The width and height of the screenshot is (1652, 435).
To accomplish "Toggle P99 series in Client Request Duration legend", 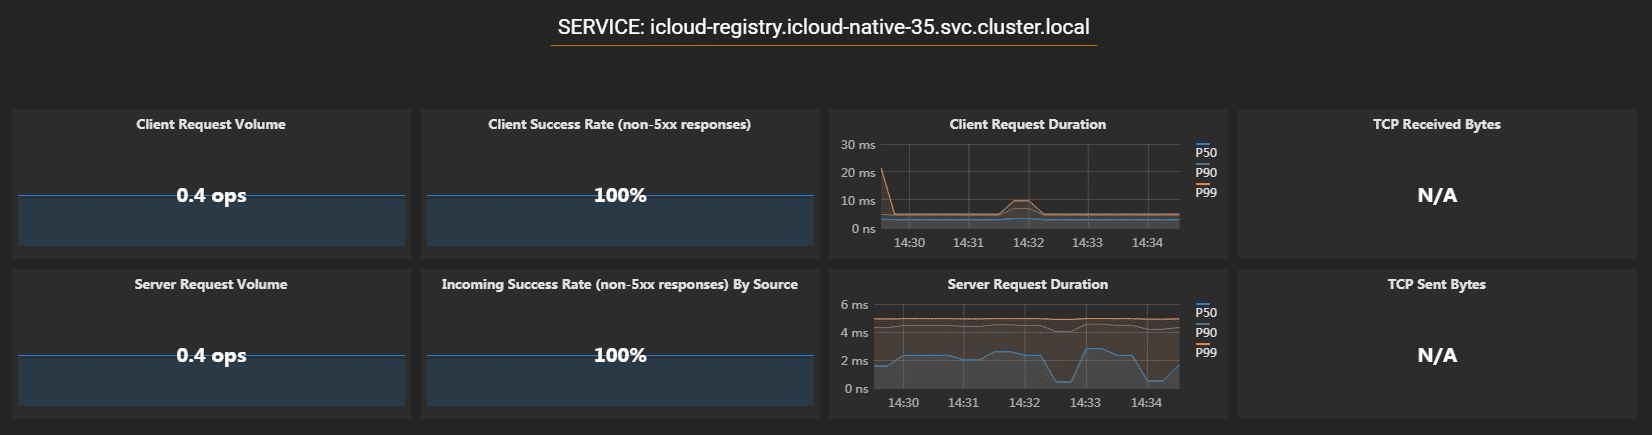I will click(1206, 193).
